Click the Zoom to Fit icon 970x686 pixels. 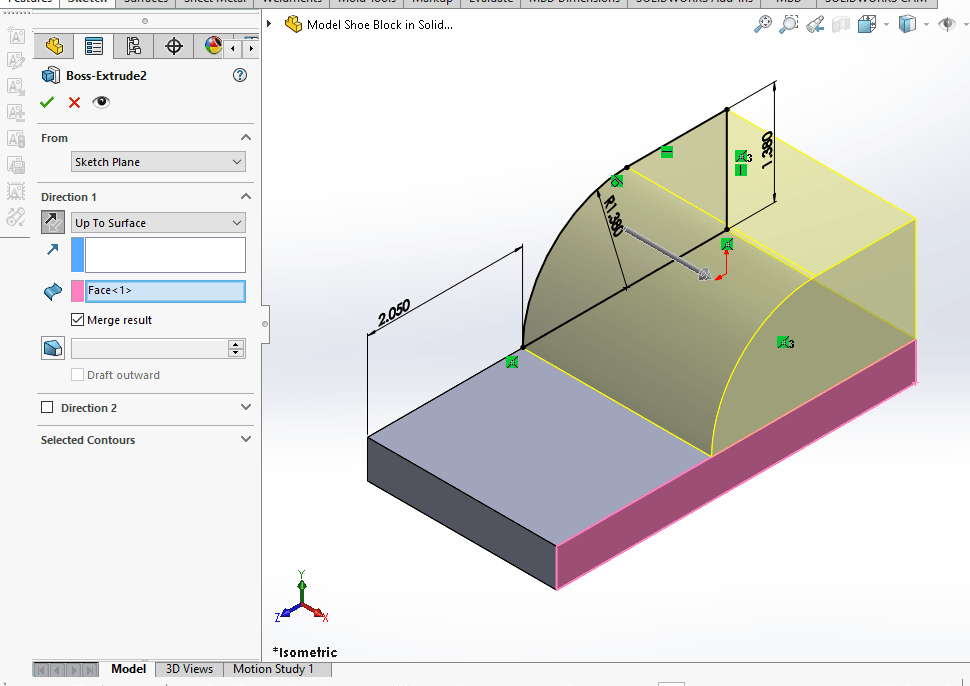point(763,24)
